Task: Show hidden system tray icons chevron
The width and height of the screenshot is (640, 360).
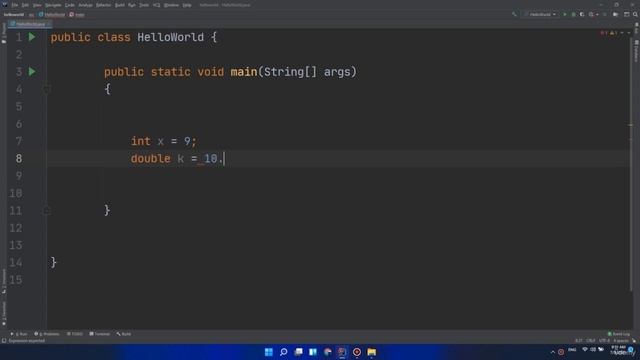Action: click(553, 352)
